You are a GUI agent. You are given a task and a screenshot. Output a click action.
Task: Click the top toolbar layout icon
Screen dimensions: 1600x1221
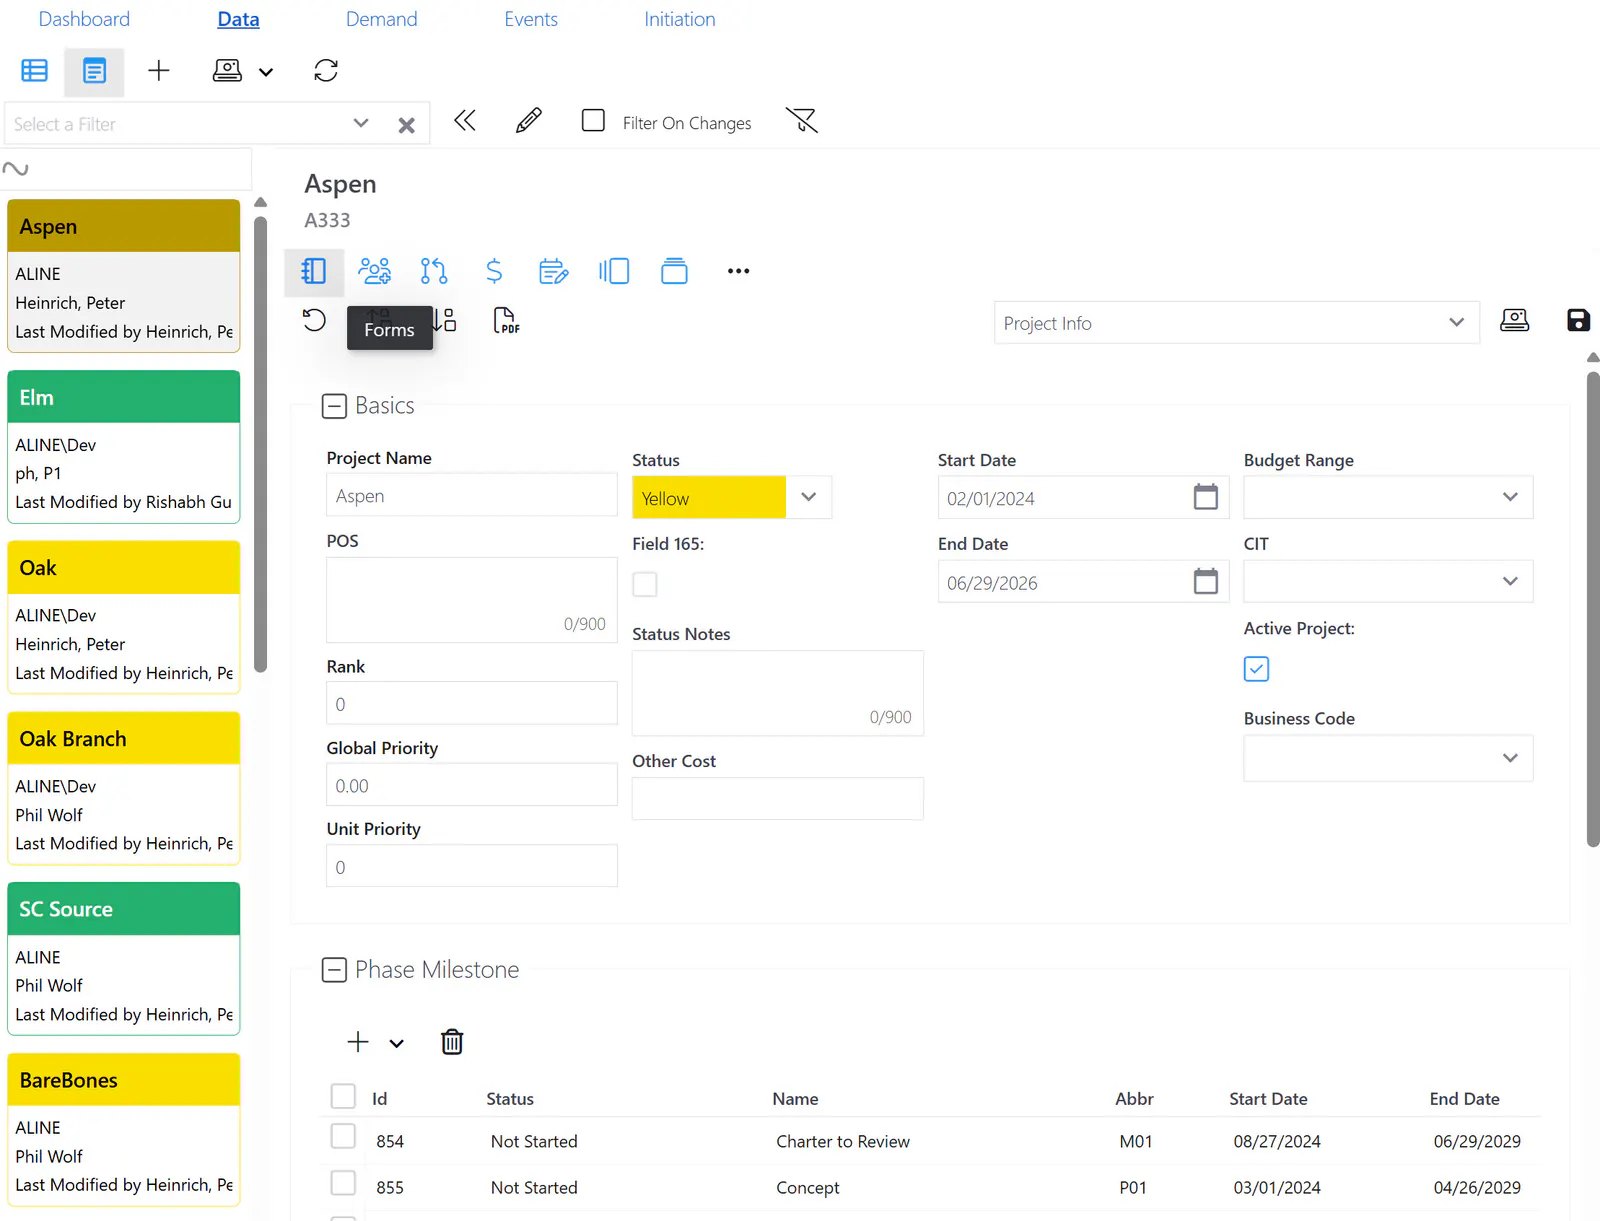(x=227, y=70)
